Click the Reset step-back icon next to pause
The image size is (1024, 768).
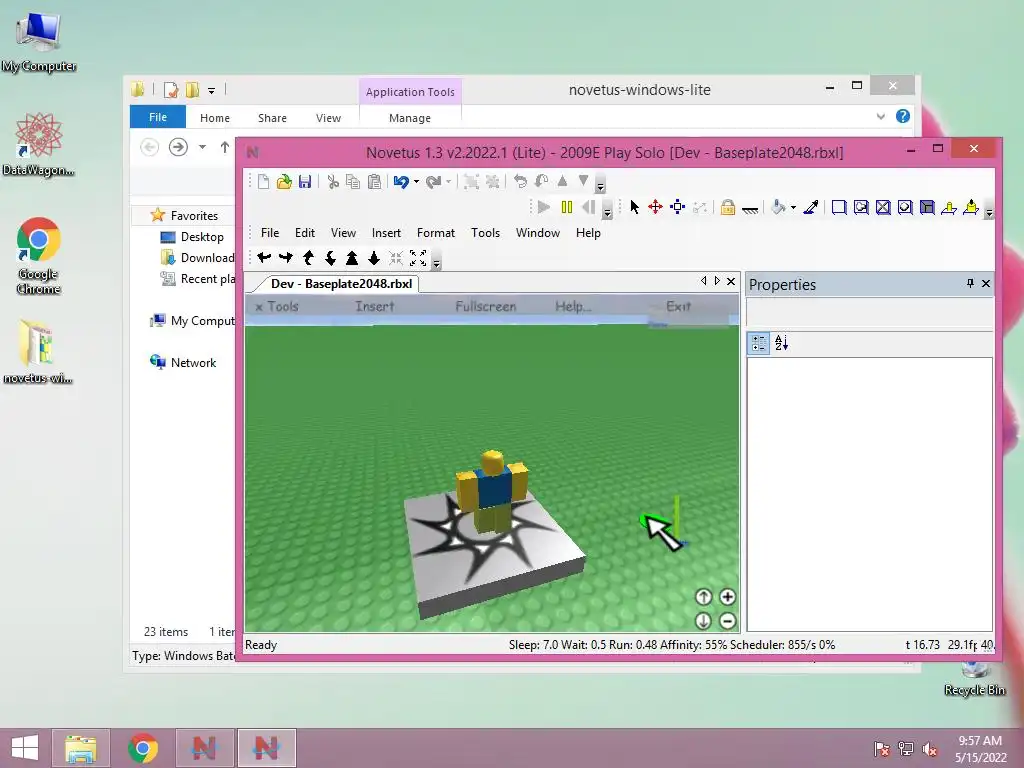(588, 207)
